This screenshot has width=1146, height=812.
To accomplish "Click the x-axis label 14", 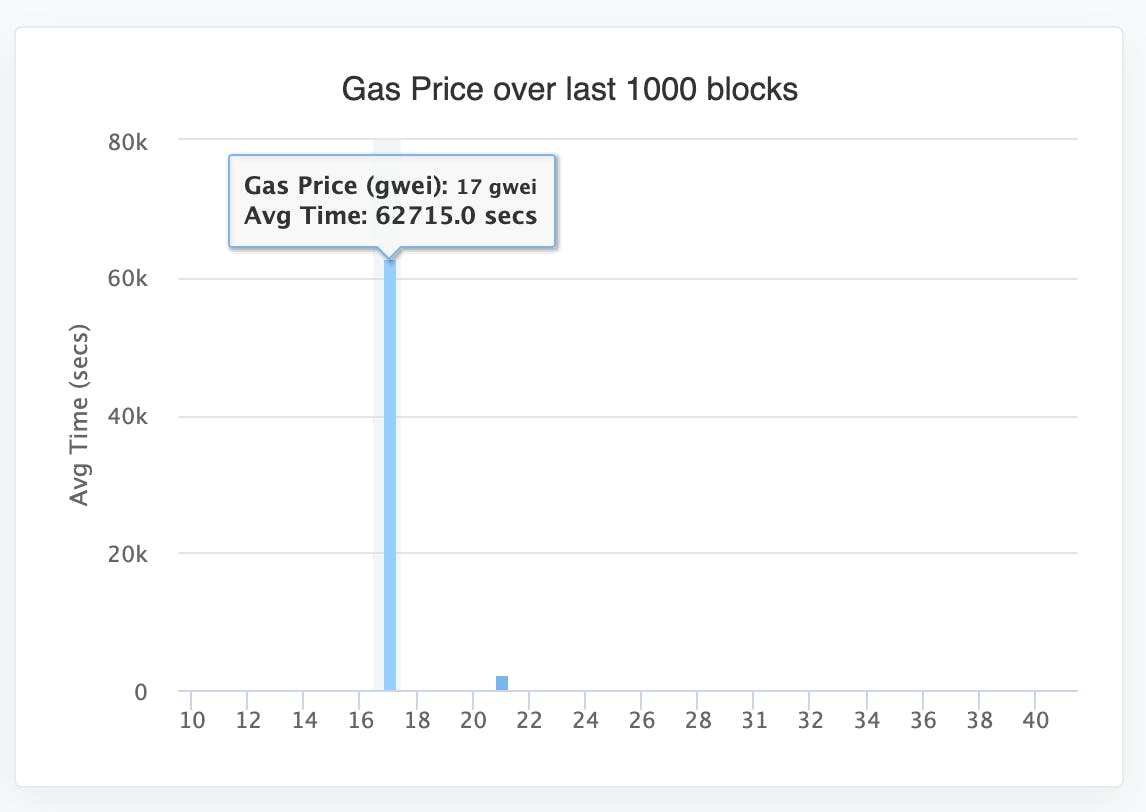I will [304, 720].
